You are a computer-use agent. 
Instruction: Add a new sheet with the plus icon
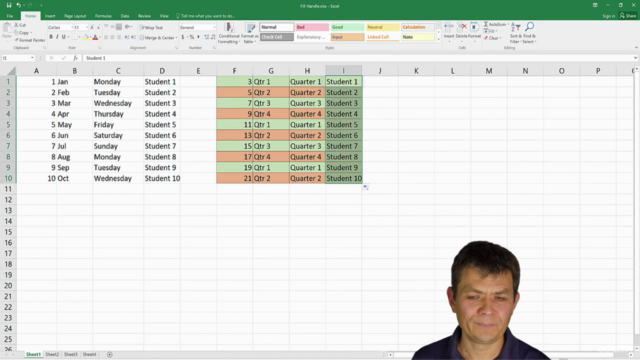(109, 355)
